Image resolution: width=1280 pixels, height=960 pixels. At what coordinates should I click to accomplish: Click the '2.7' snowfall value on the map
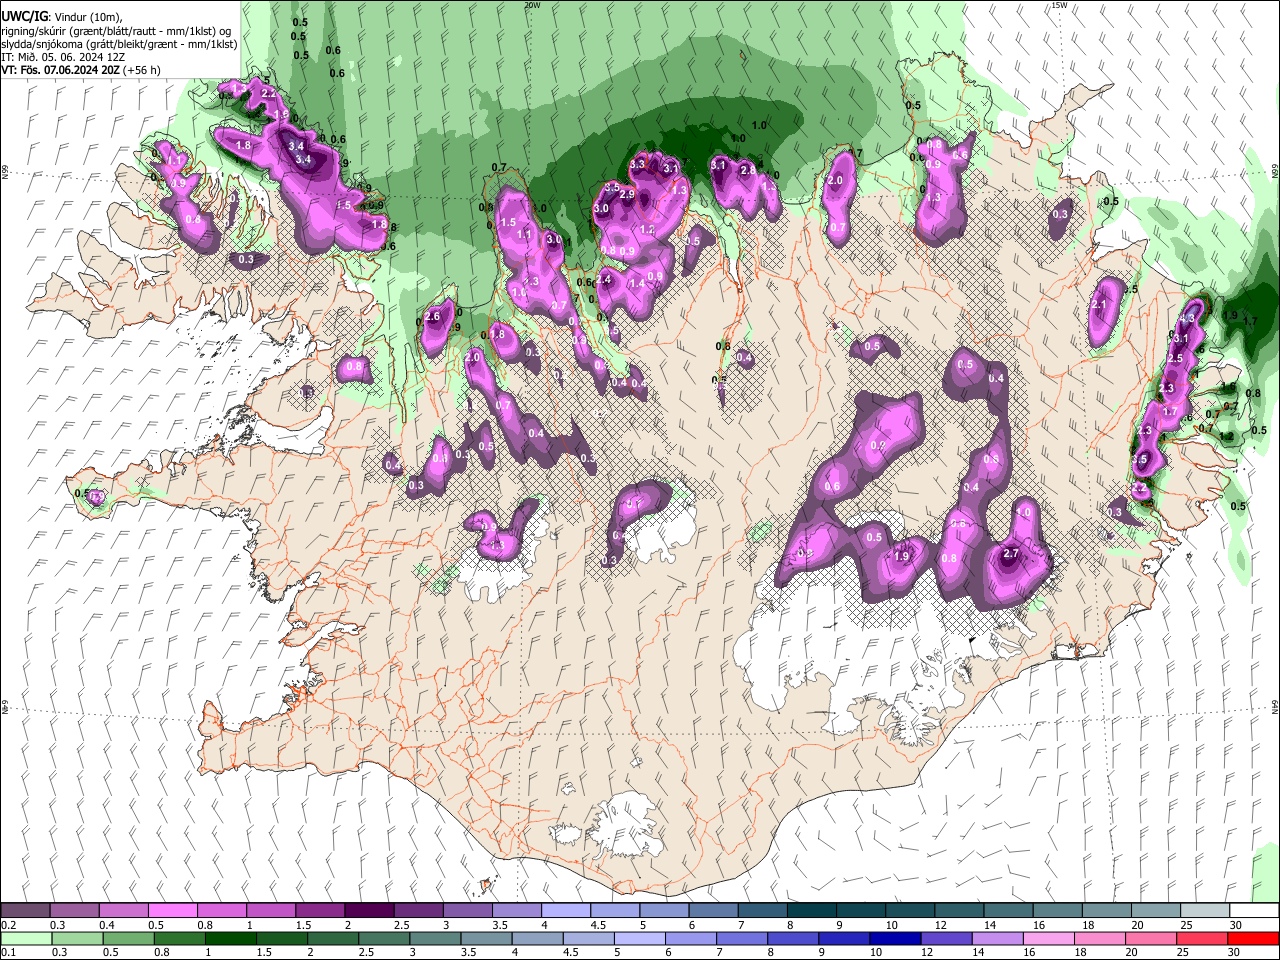point(1010,554)
